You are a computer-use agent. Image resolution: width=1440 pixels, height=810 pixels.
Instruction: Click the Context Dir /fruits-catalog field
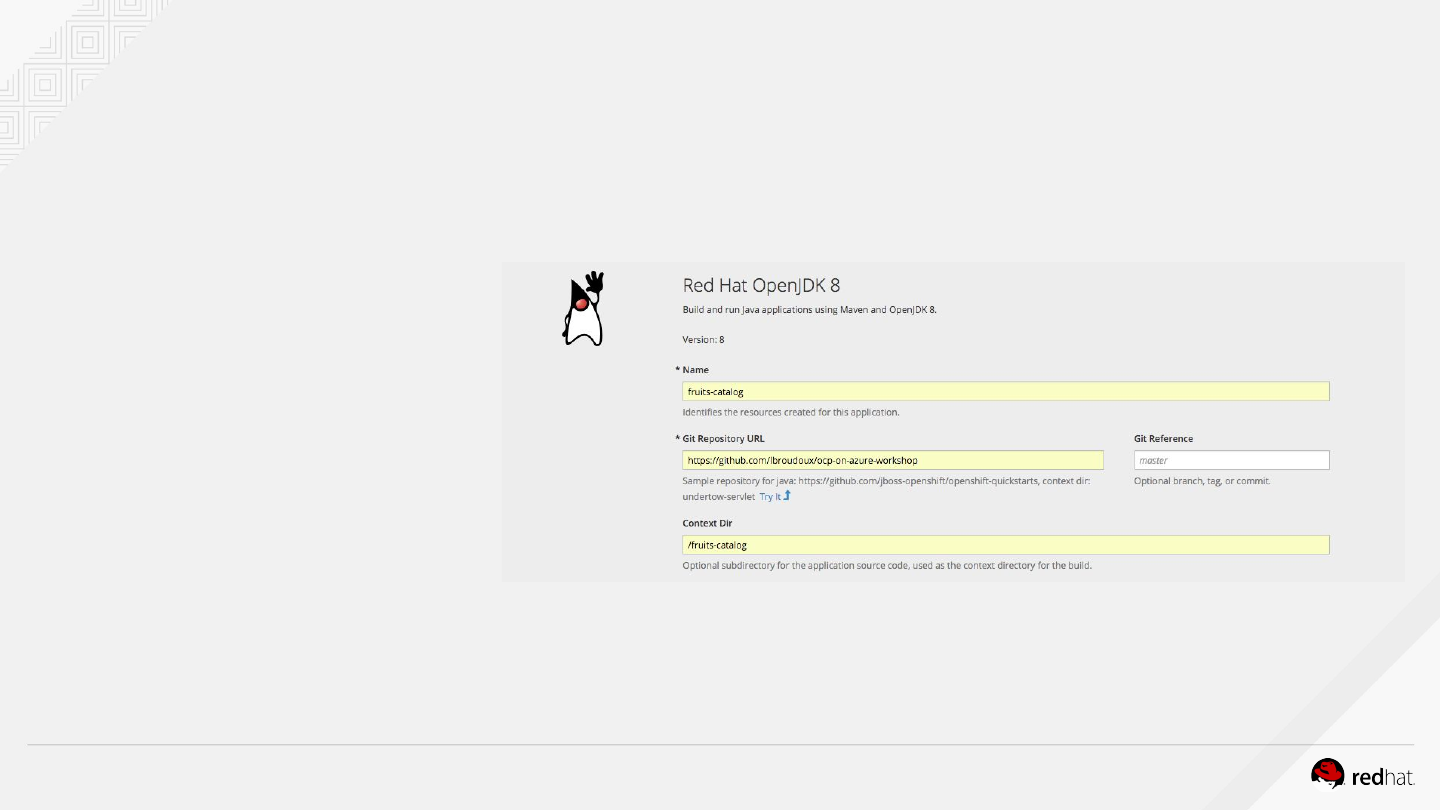(1006, 545)
